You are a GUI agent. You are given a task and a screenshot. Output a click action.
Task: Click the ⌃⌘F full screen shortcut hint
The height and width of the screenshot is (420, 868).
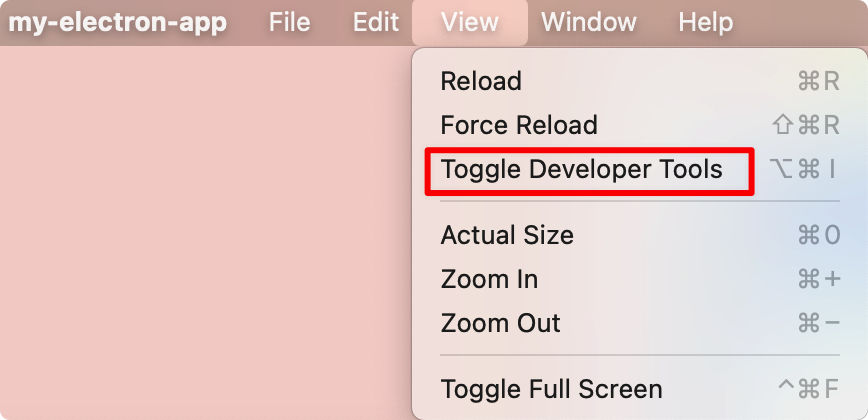click(809, 389)
